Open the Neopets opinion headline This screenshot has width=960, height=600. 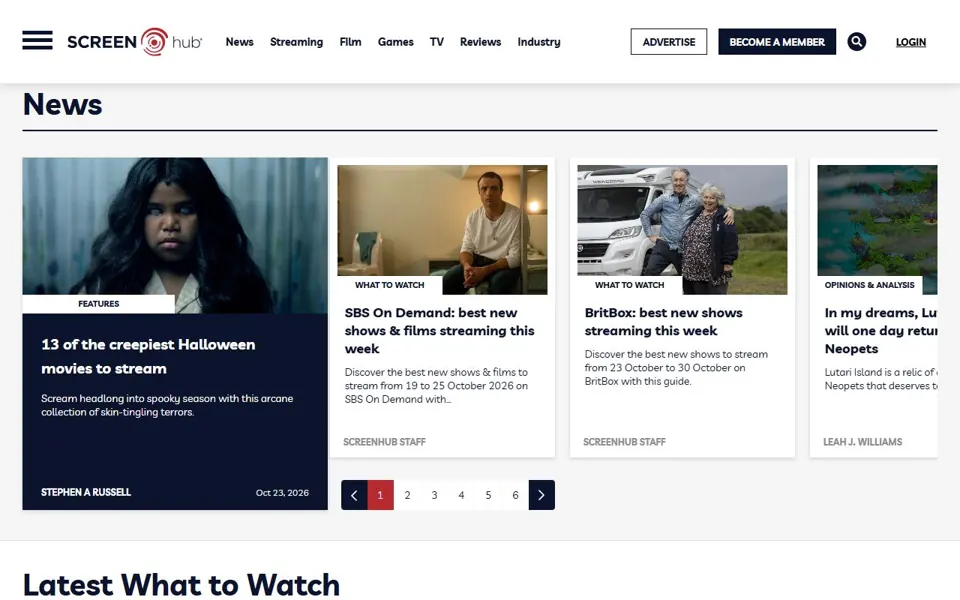point(881,331)
